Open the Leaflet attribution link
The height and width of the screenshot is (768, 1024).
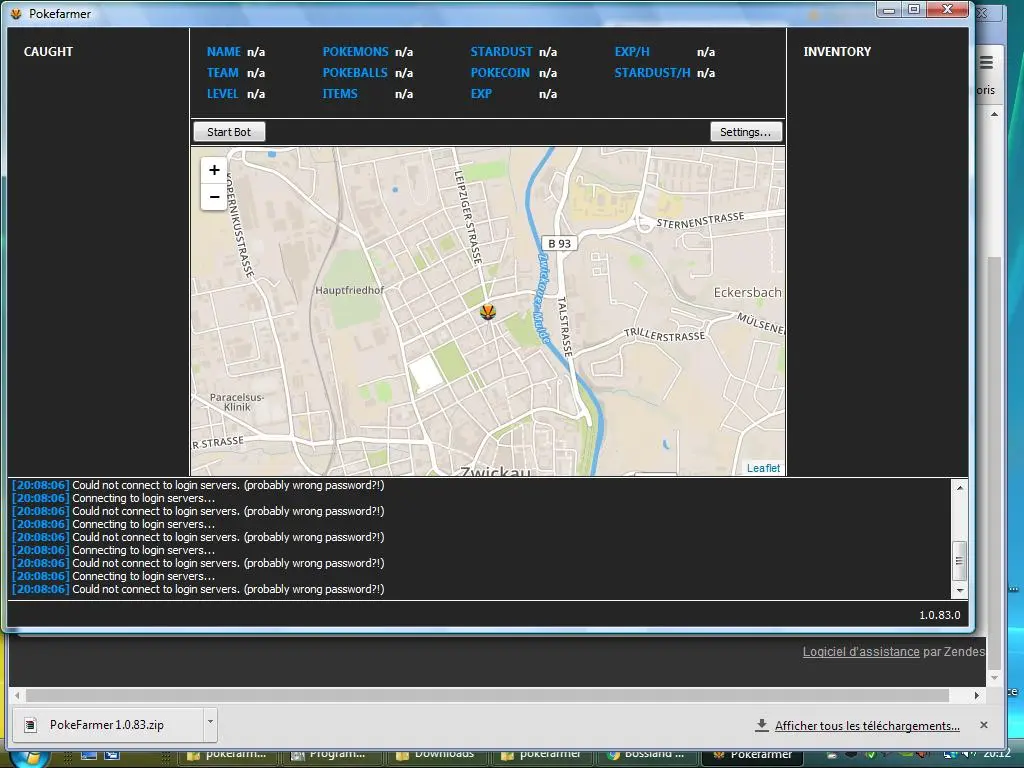[x=763, y=468]
